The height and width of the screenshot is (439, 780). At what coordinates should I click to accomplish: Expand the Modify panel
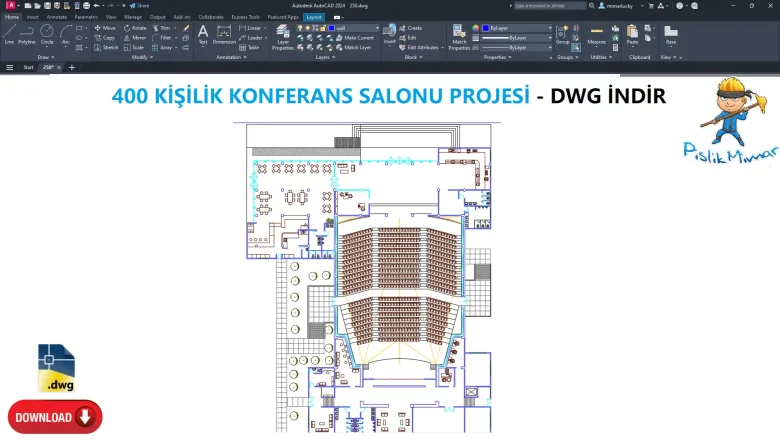pos(142,57)
